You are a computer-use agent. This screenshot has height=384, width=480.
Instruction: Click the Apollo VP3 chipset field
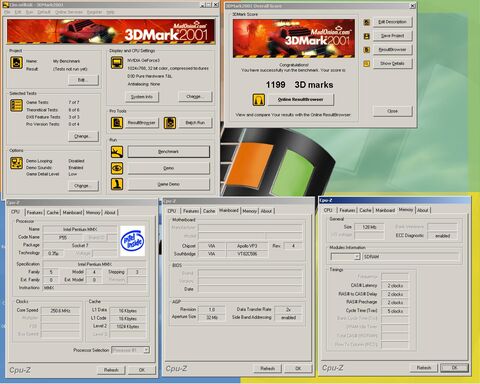click(x=247, y=246)
